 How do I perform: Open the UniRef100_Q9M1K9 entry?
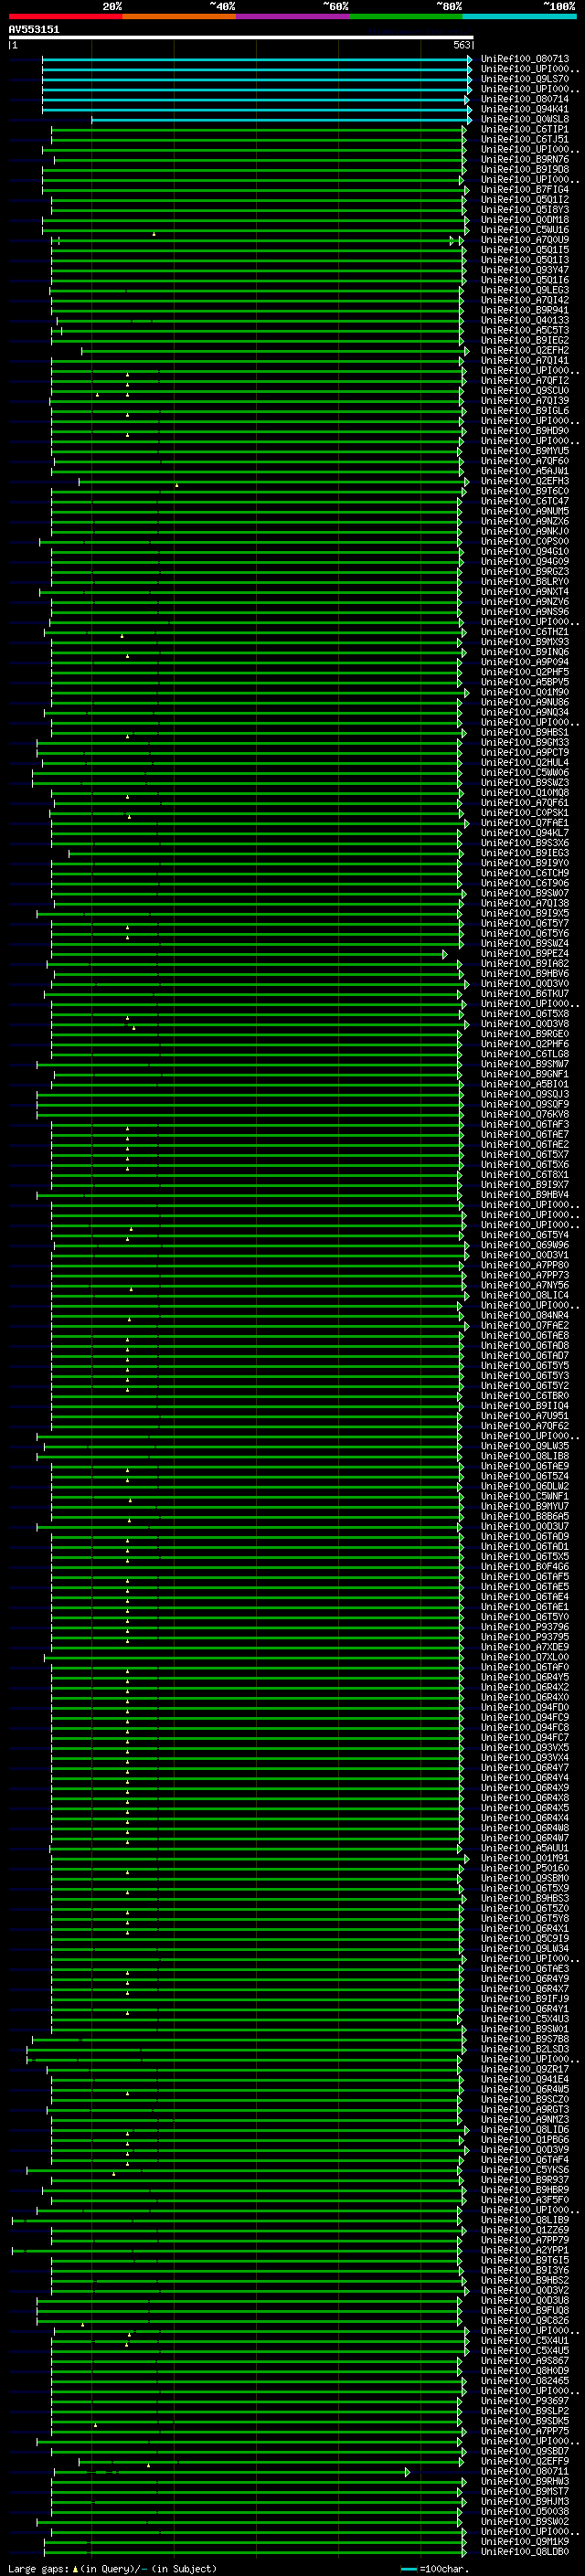(x=525, y=2540)
